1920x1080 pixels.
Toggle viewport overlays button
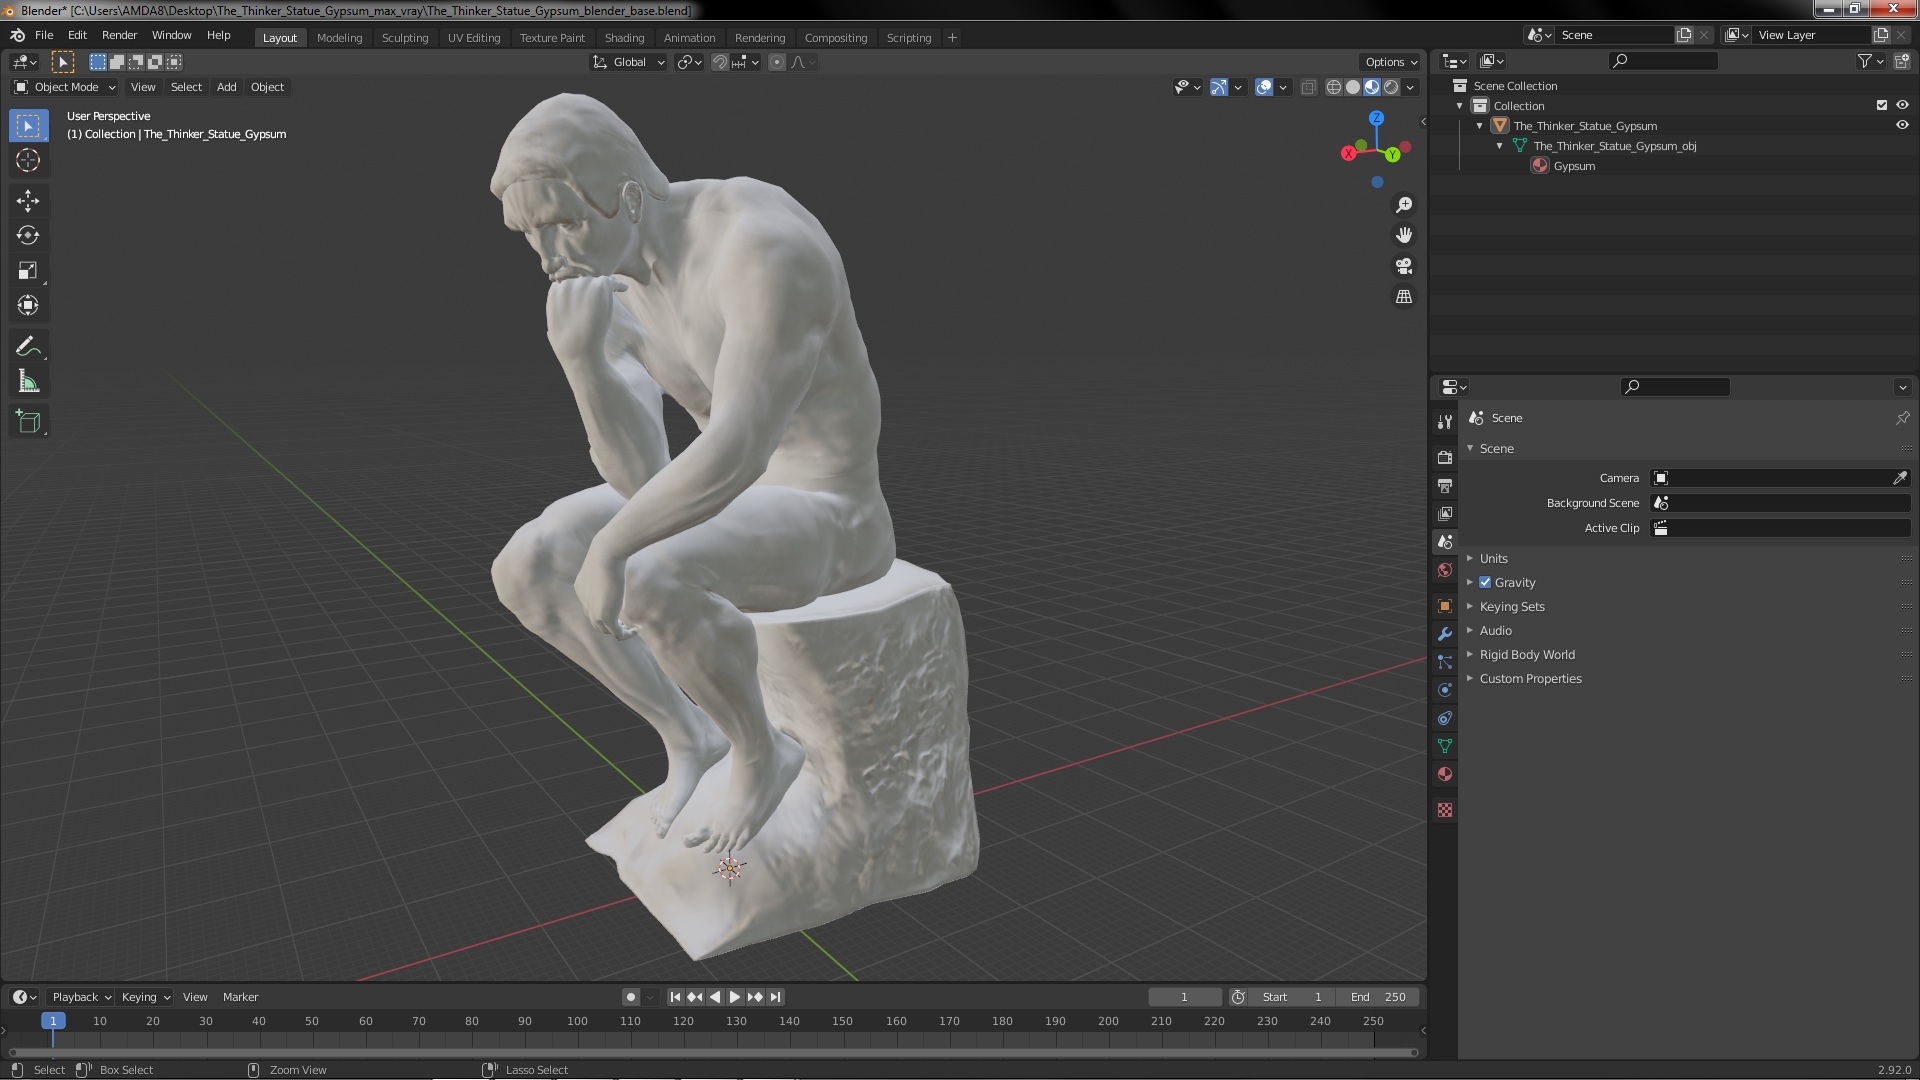[x=1264, y=87]
